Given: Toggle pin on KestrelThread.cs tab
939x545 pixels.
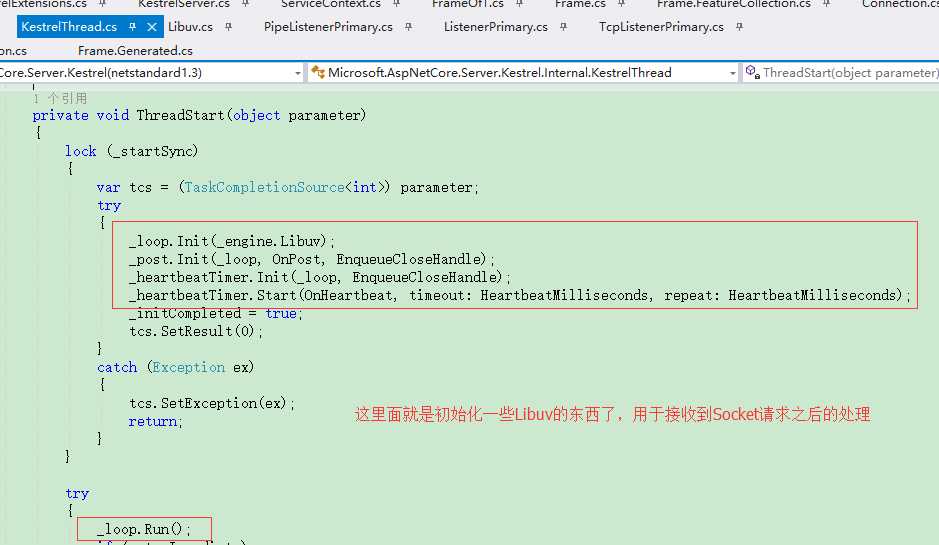Looking at the screenshot, I should pos(132,27).
